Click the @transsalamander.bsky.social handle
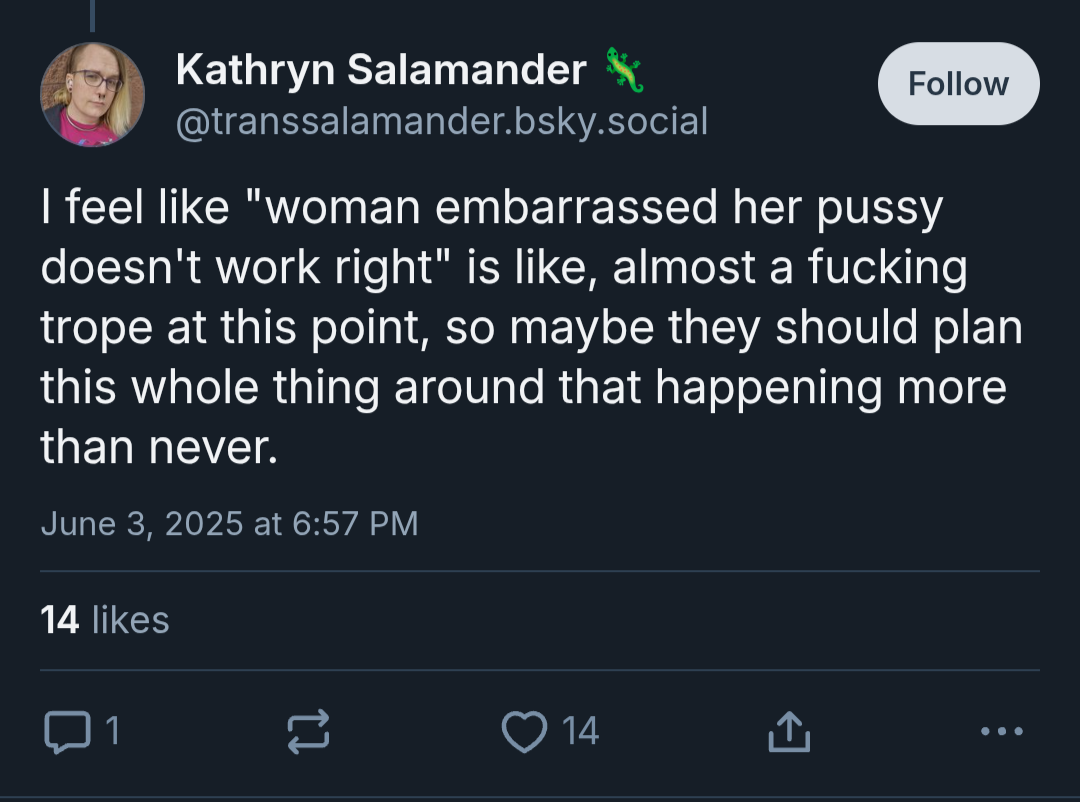This screenshot has width=1080, height=802. [x=442, y=121]
